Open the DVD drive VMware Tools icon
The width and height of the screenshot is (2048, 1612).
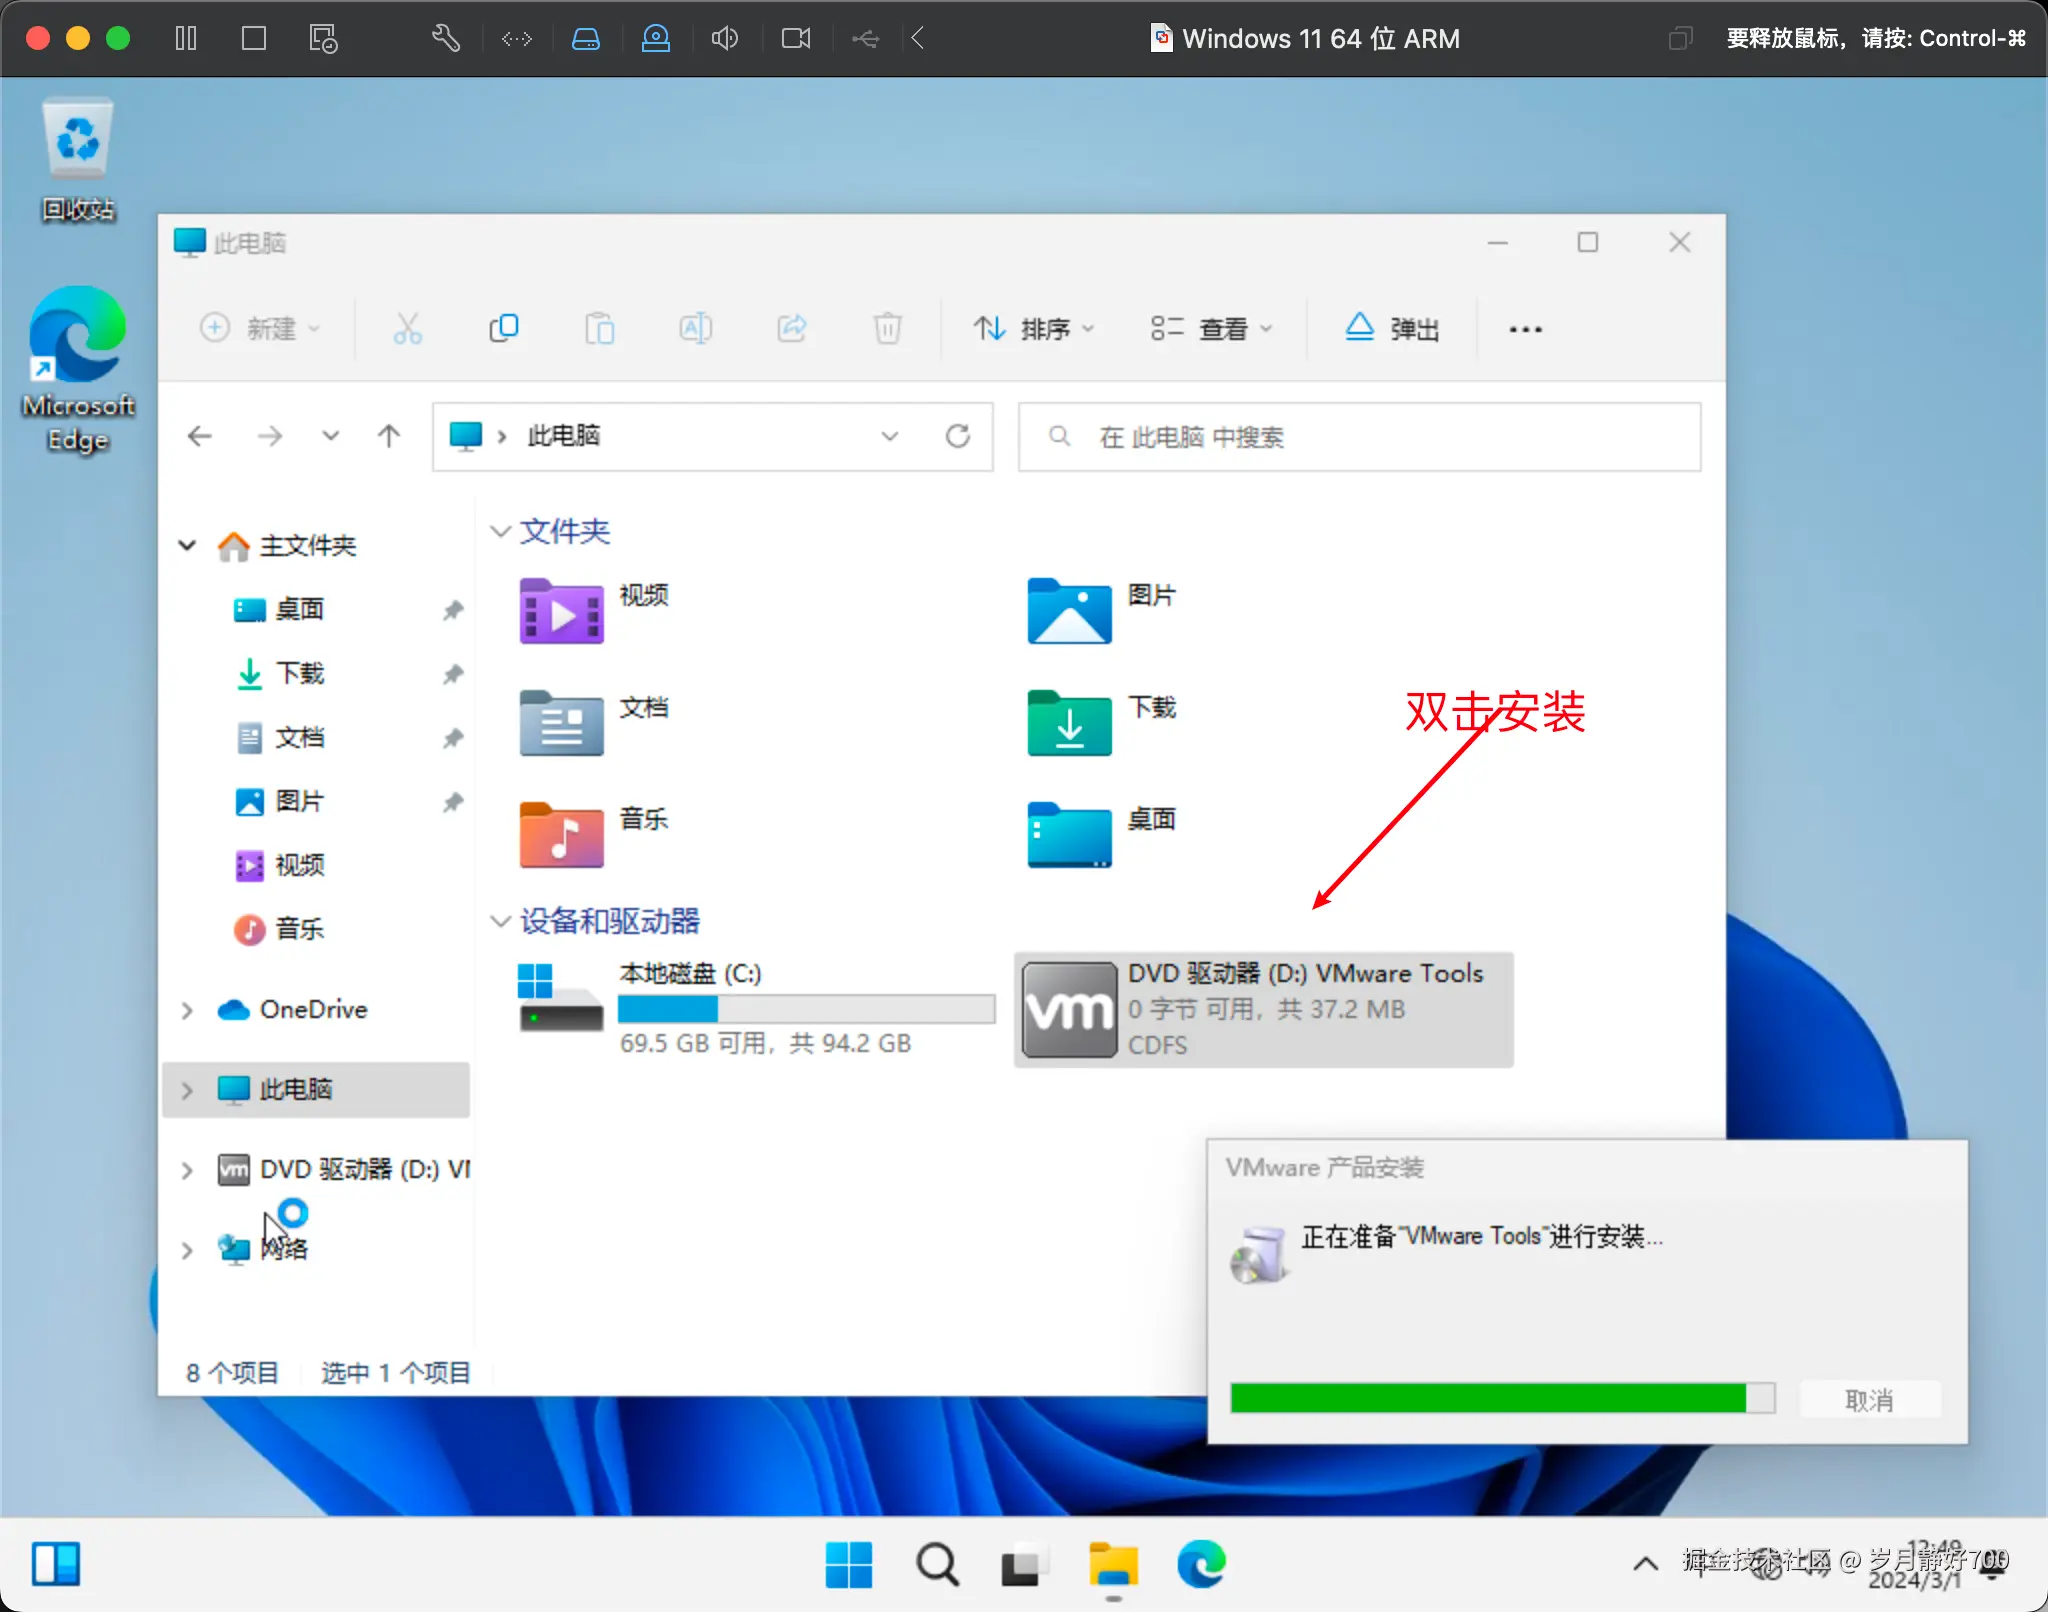point(1069,1009)
